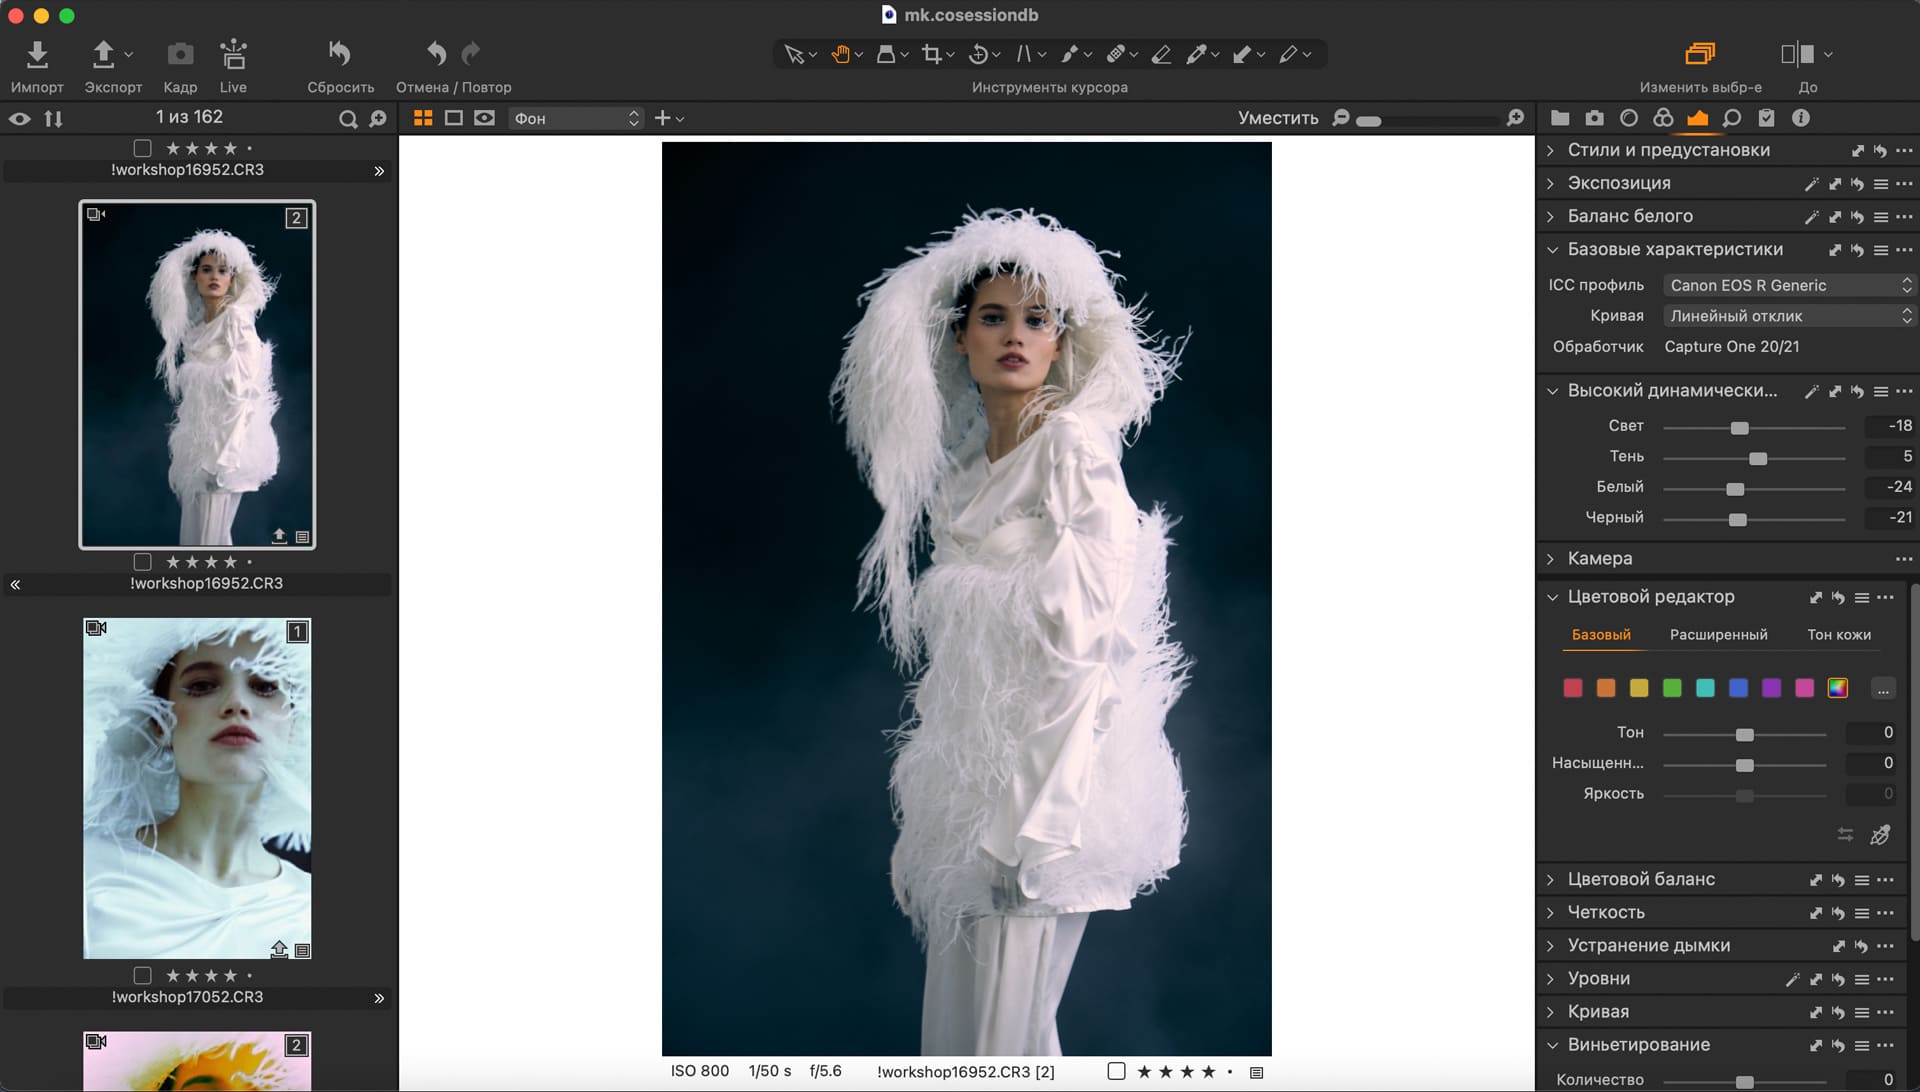Select the Pan hand cursor tool
The width and height of the screenshot is (1920, 1092).
click(841, 54)
